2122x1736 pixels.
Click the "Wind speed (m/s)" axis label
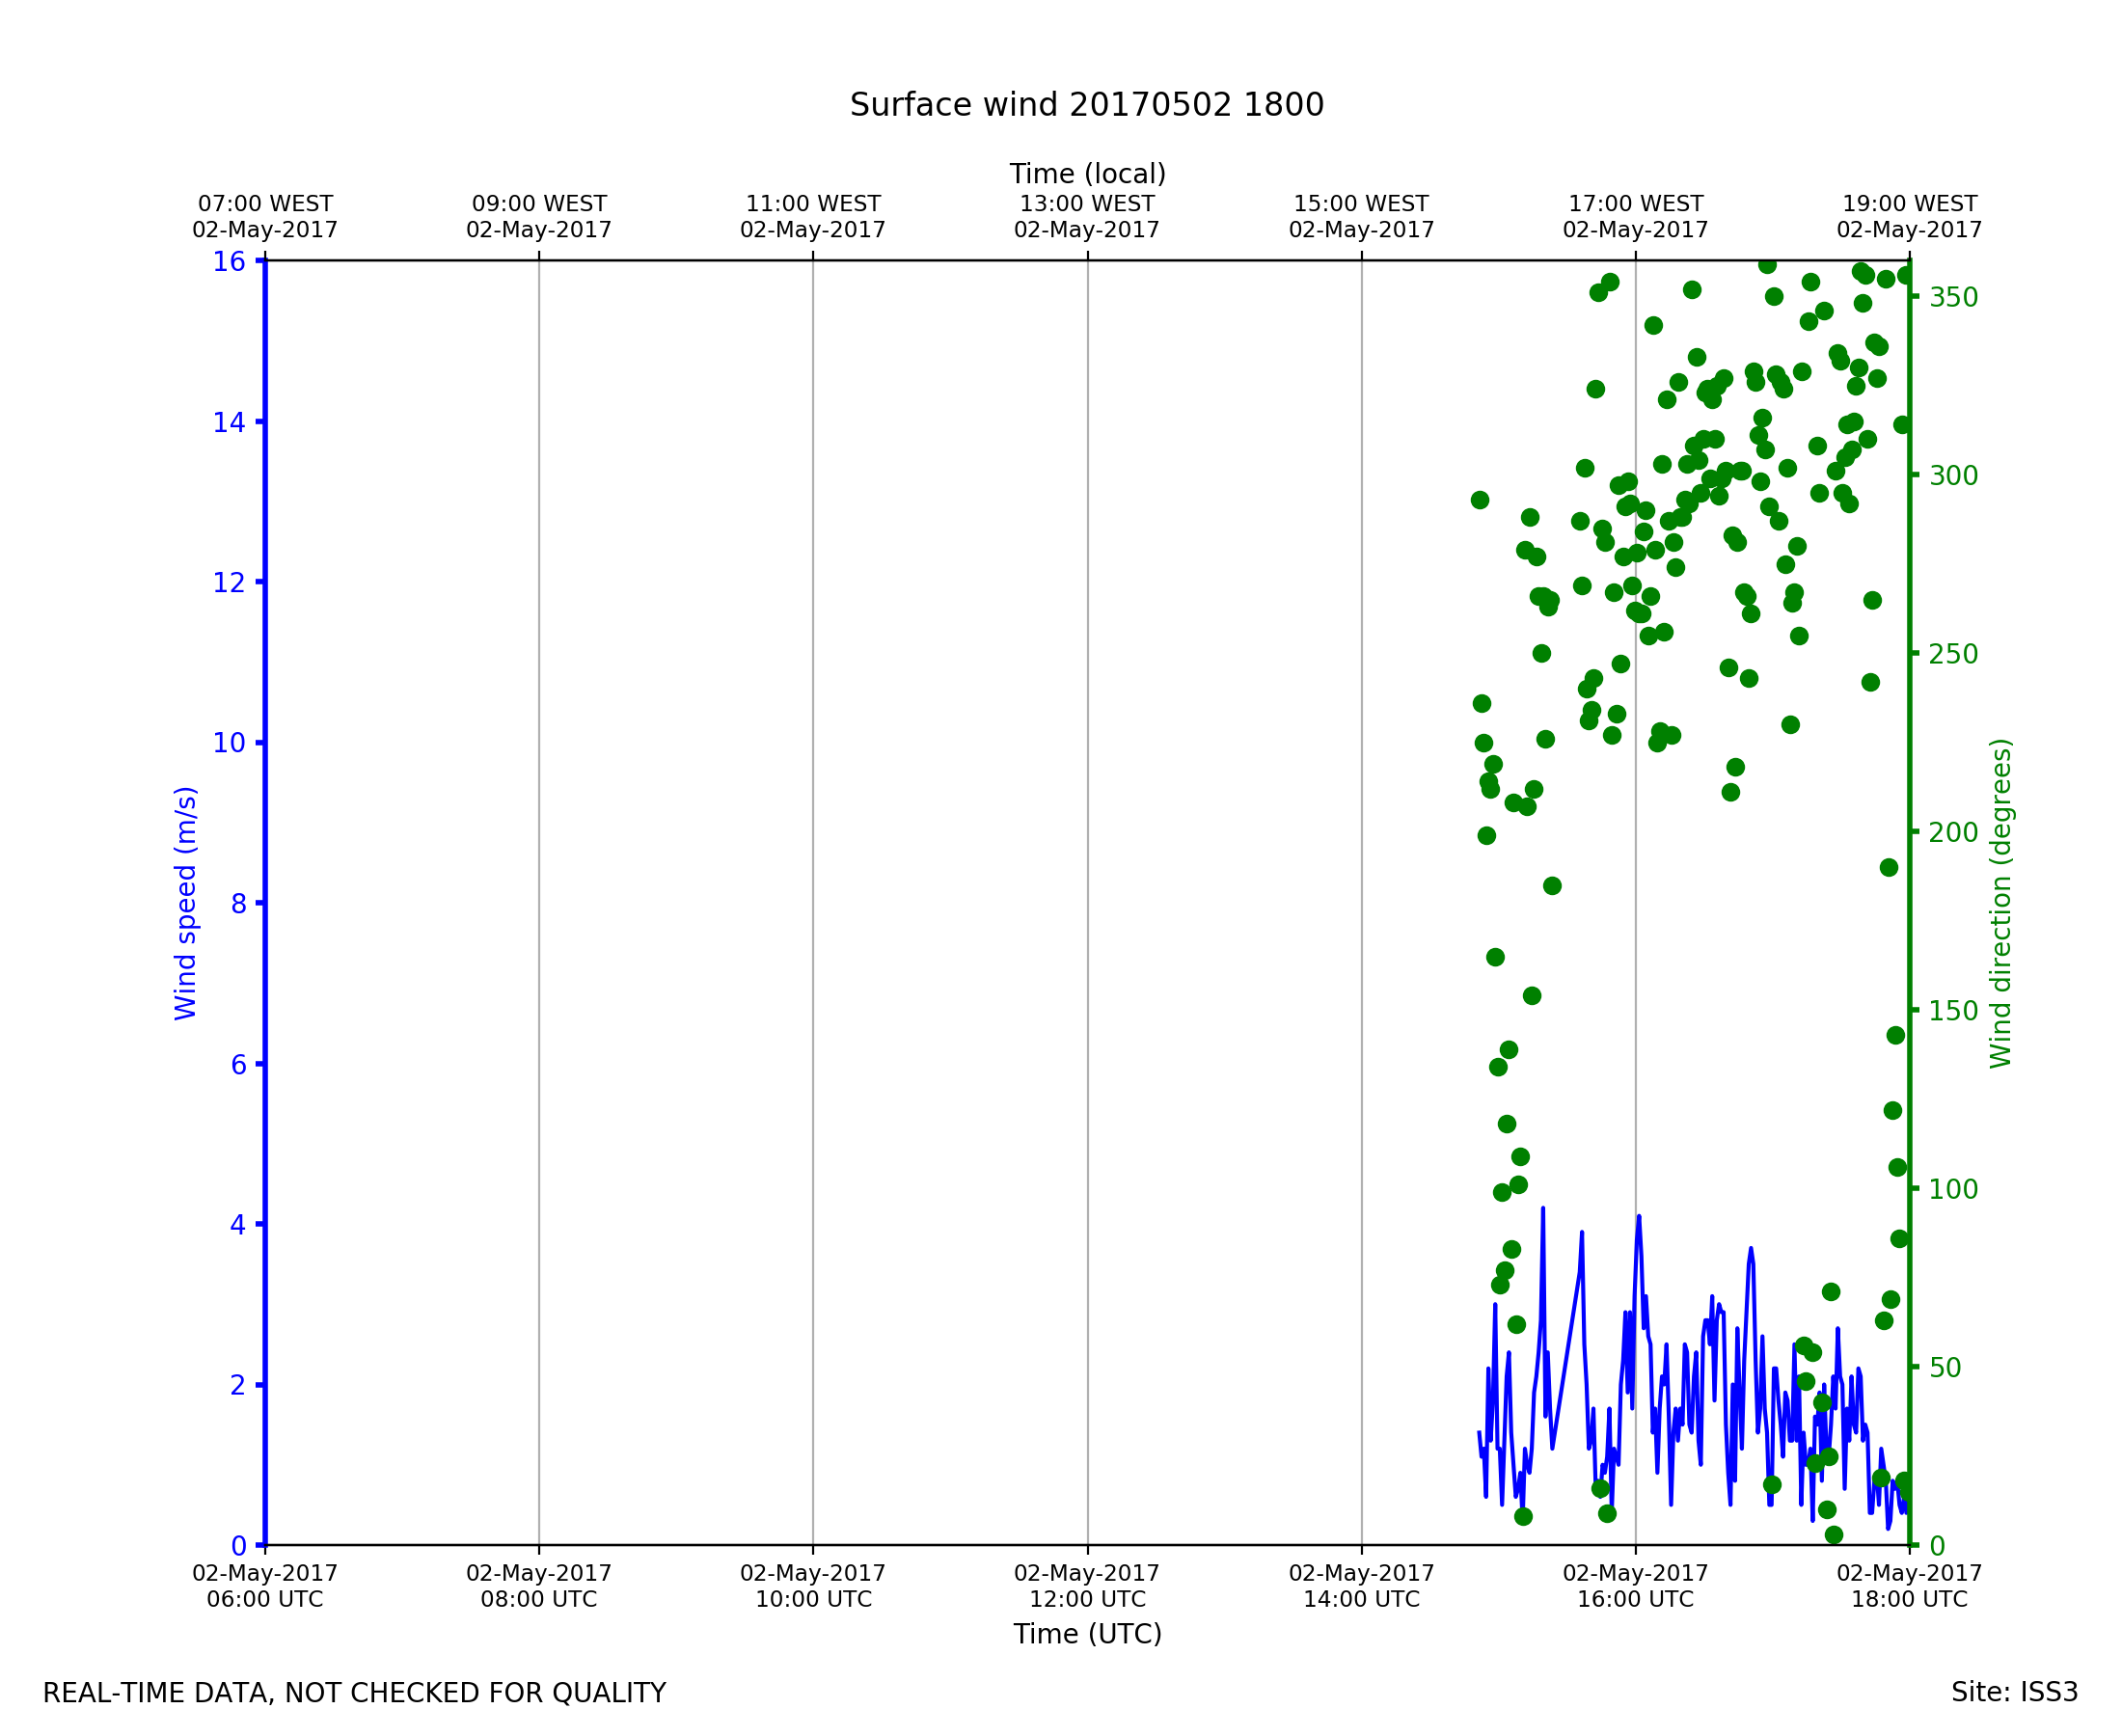coord(186,903)
